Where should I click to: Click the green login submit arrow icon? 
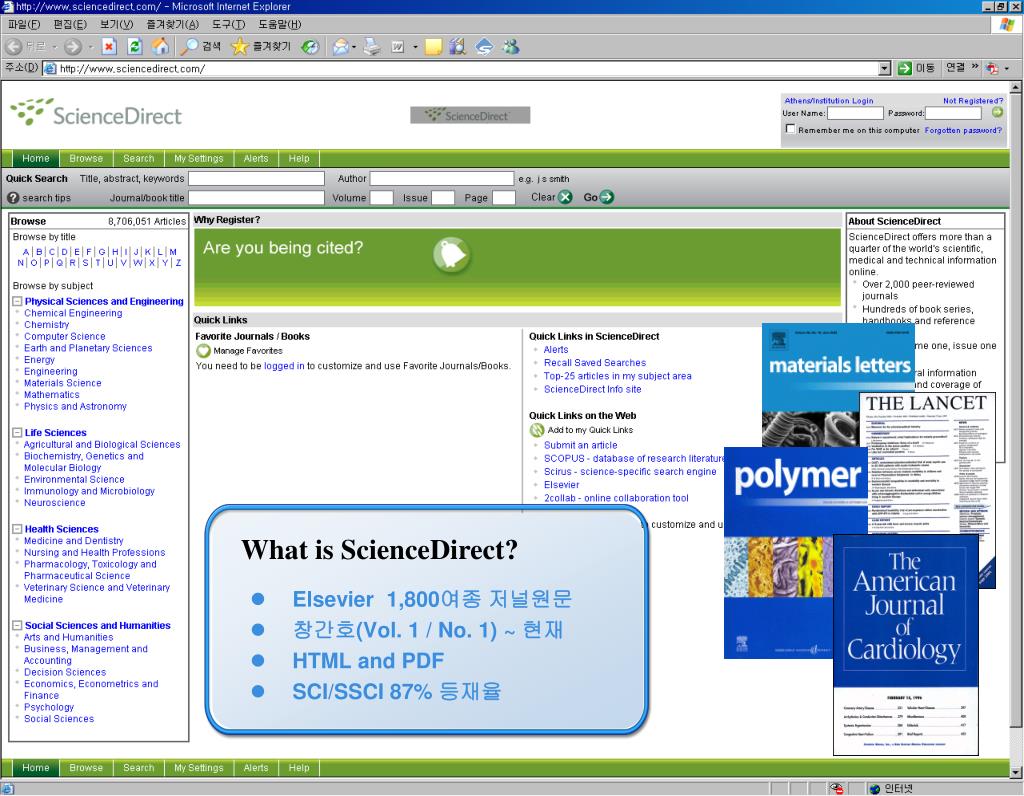(997, 112)
